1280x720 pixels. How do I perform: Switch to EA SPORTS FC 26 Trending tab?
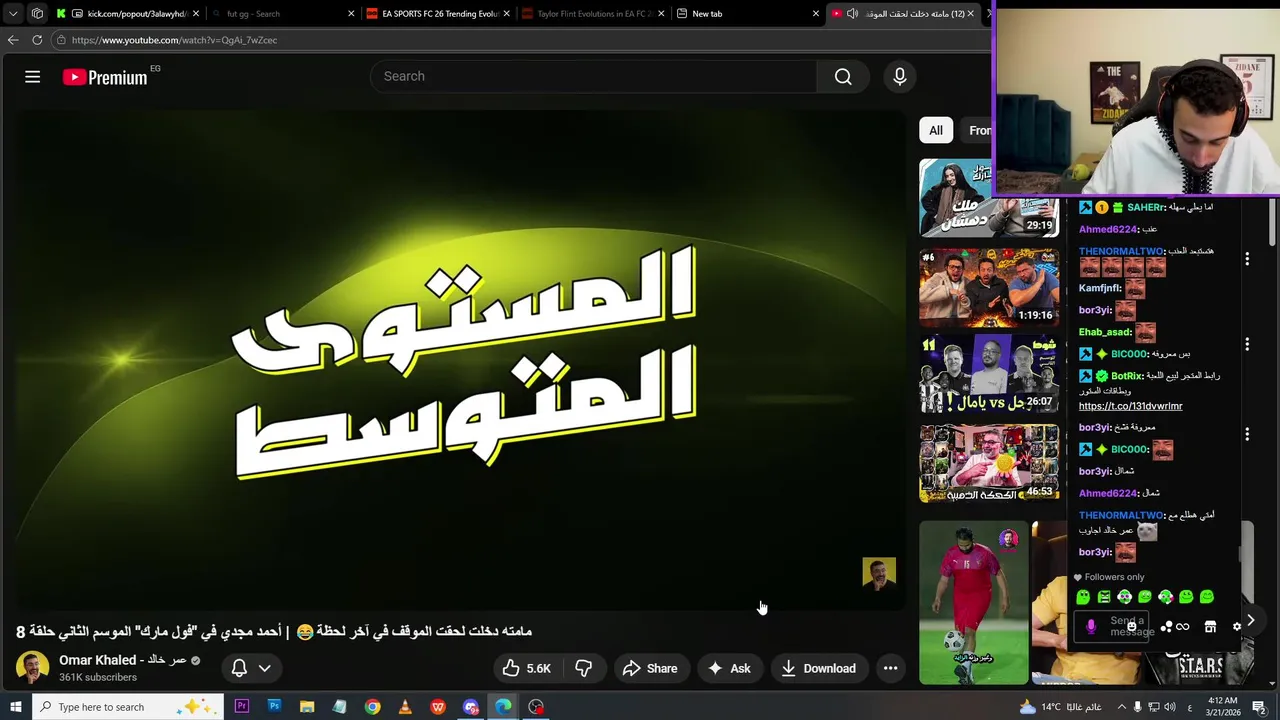[438, 14]
